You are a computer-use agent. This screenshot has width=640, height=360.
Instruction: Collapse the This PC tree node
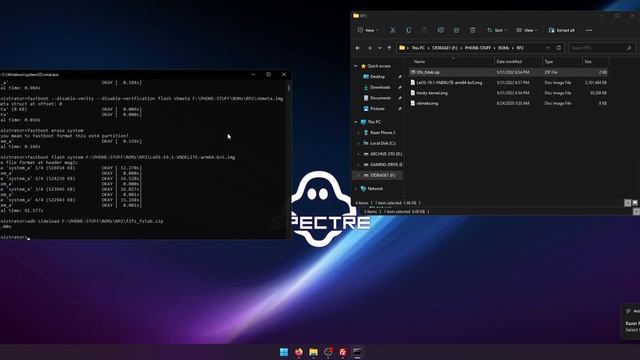[356, 122]
